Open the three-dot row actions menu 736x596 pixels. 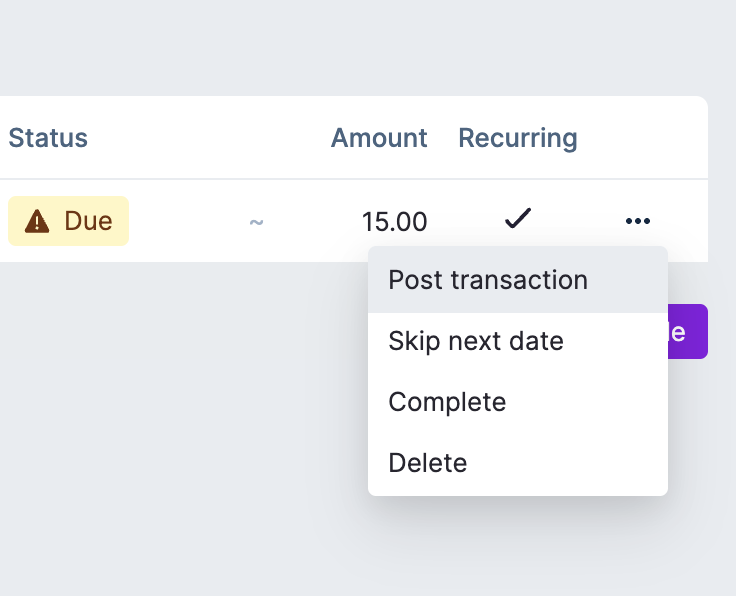[637, 221]
